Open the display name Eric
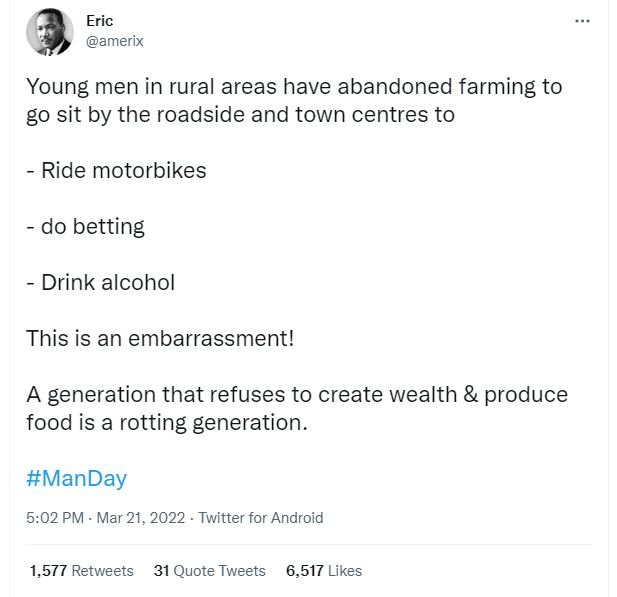 (99, 21)
